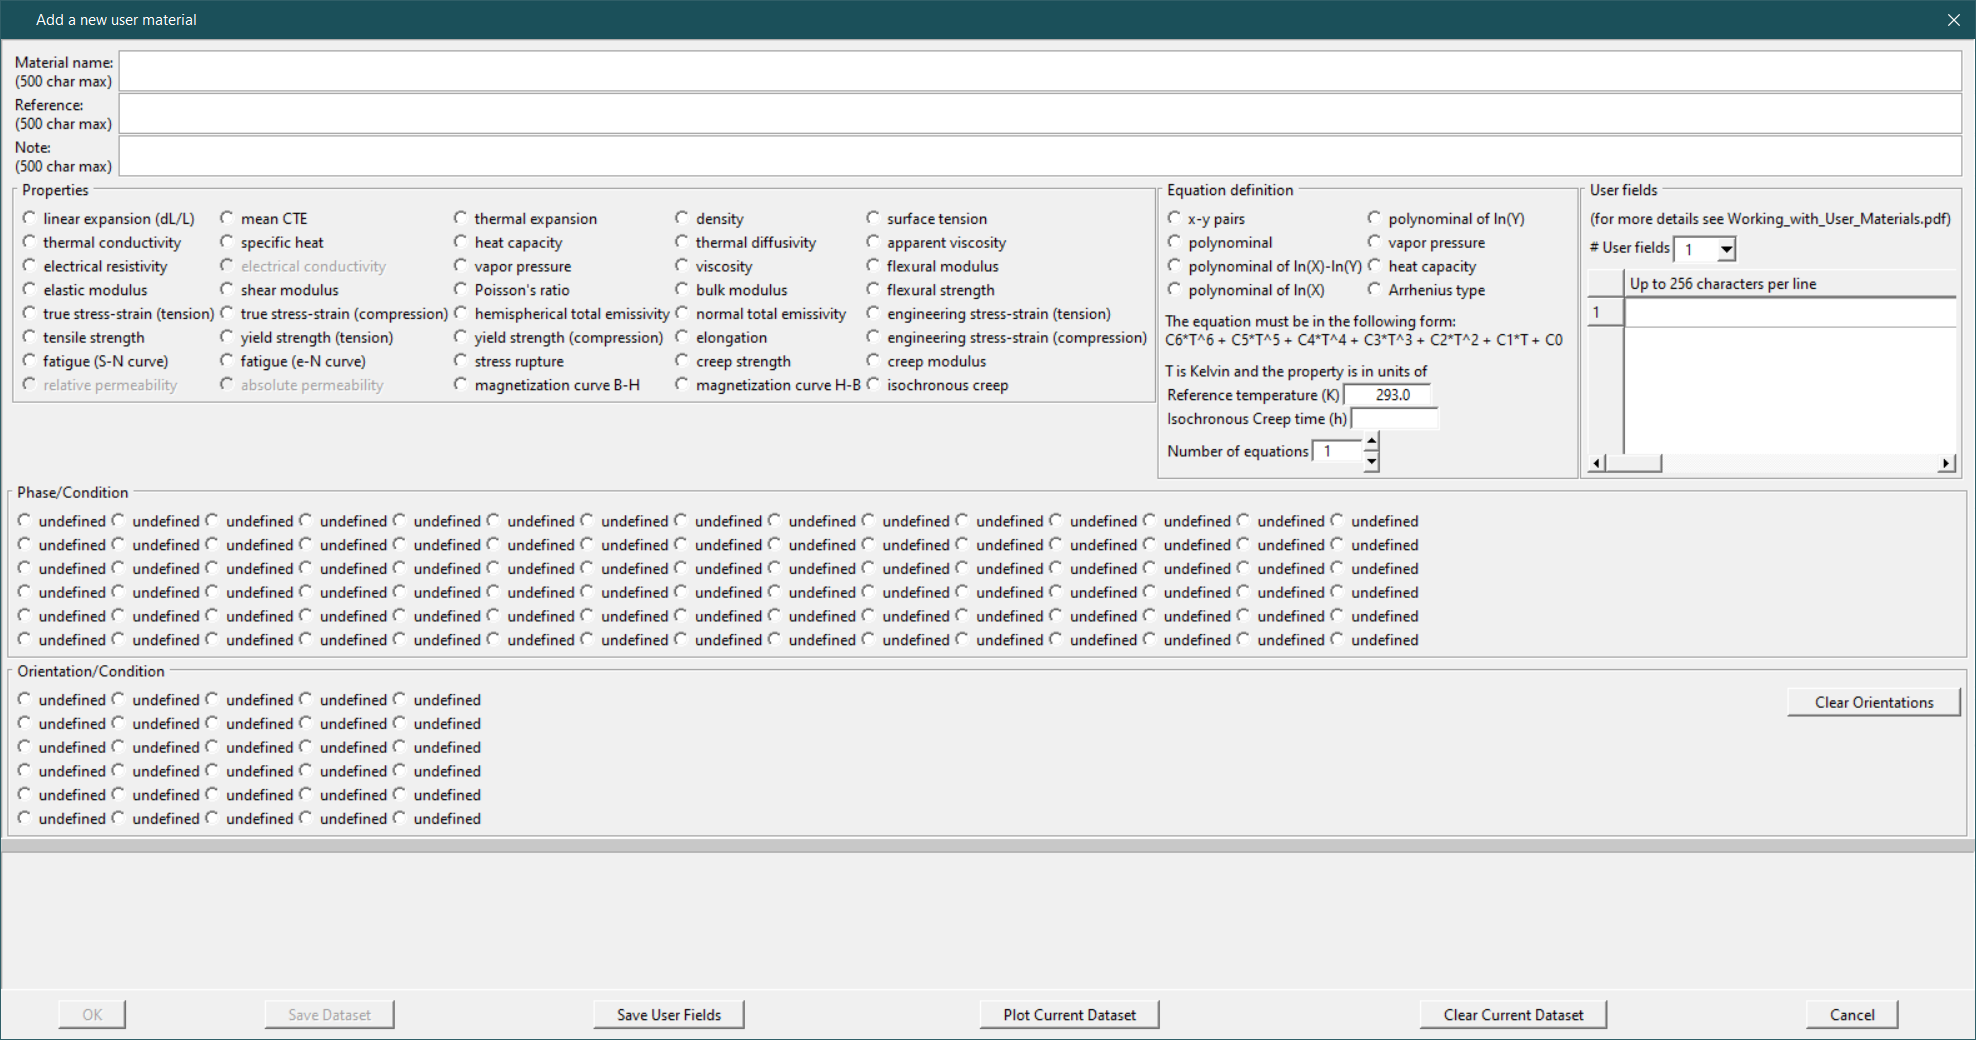The image size is (1976, 1040).
Task: Select x-y pairs equation definition
Action: 1175,218
